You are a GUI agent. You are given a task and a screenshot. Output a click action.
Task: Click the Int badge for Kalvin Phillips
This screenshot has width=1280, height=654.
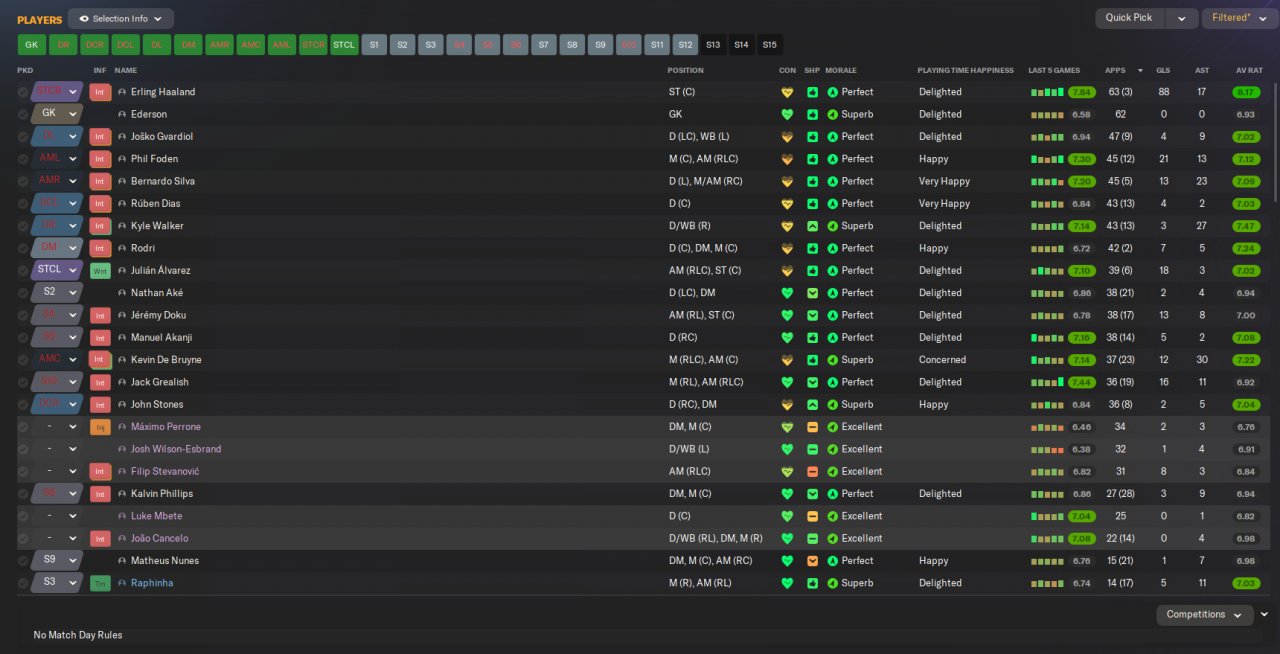click(x=100, y=494)
